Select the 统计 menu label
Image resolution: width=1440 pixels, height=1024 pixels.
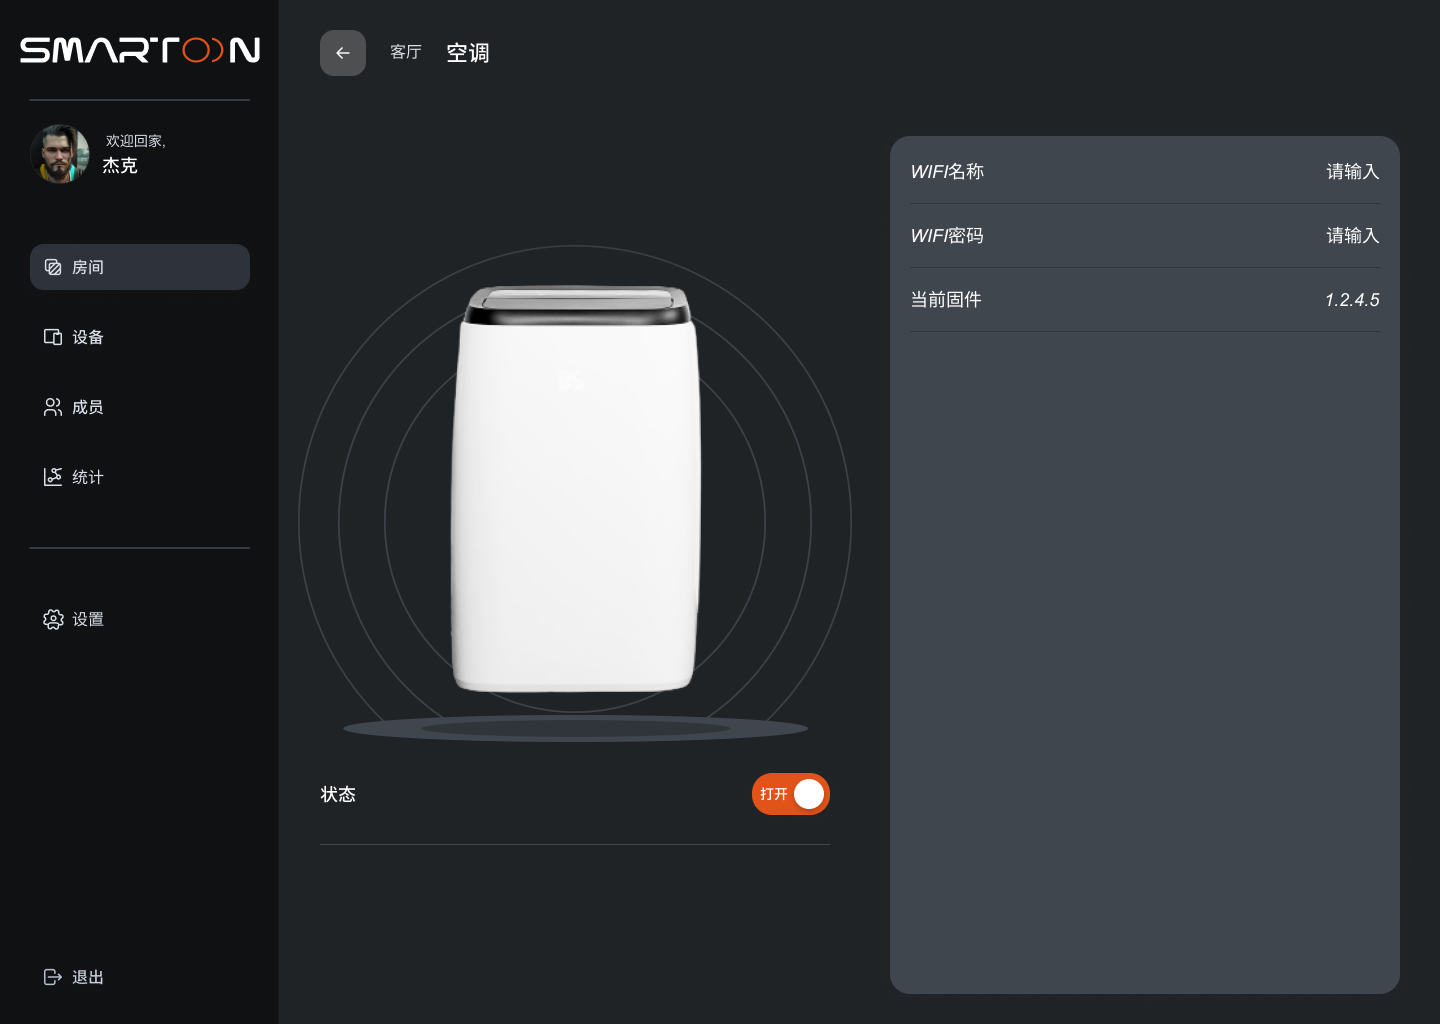[x=88, y=477]
